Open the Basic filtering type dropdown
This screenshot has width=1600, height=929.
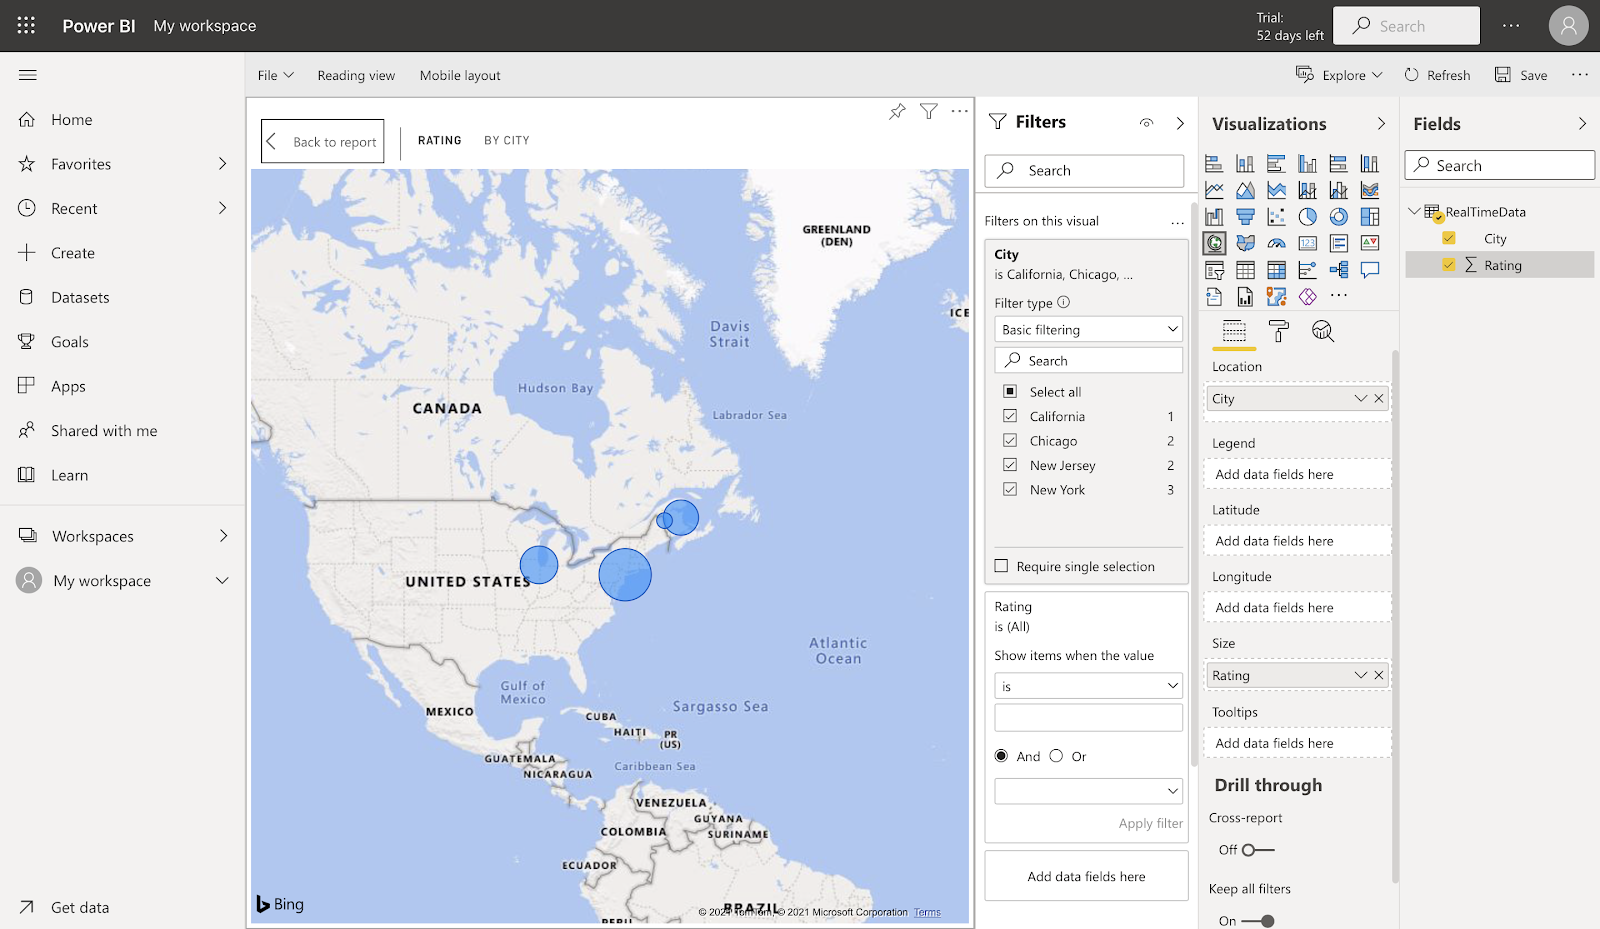pyautogui.click(x=1088, y=330)
